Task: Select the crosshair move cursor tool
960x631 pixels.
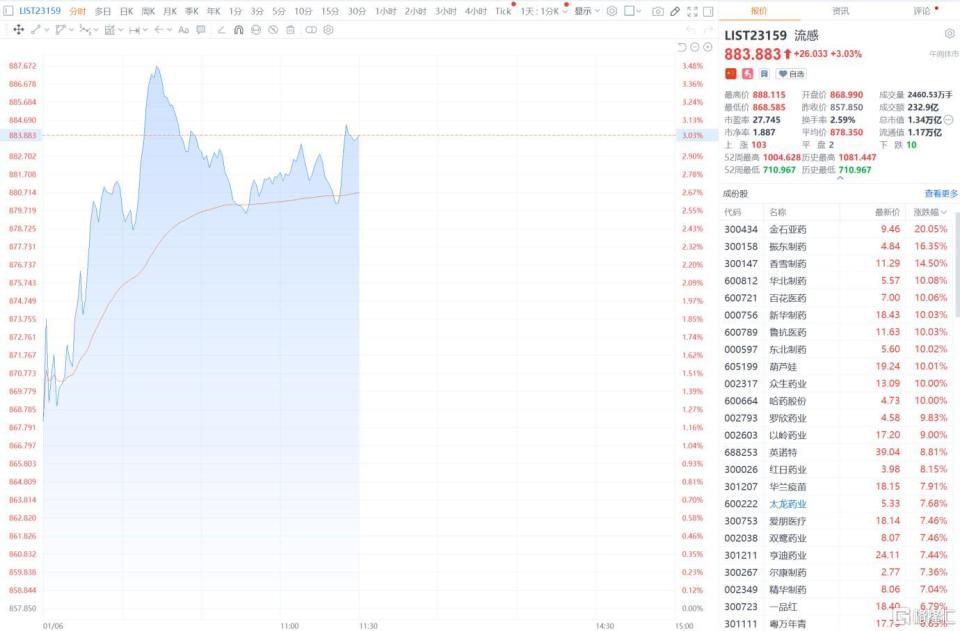Action: tap(18, 29)
